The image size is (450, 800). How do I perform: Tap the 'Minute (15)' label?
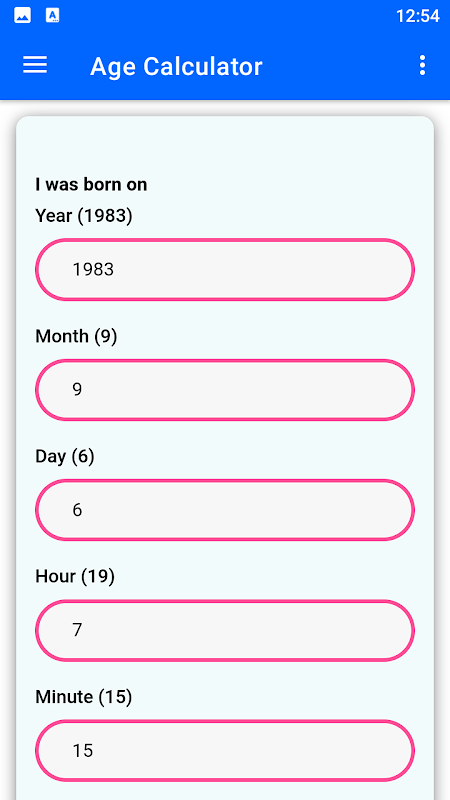tap(84, 697)
